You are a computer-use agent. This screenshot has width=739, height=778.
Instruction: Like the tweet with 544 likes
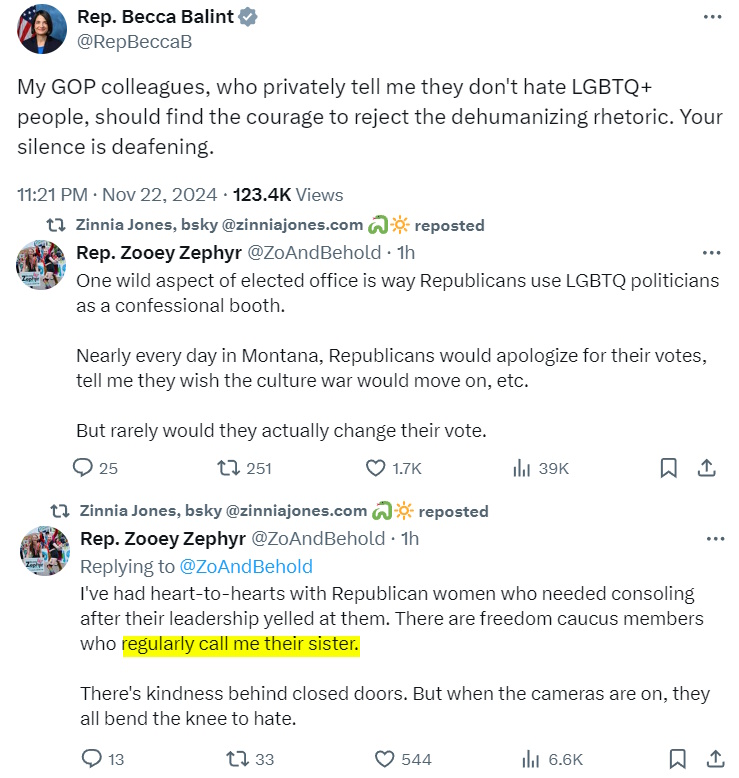(383, 759)
